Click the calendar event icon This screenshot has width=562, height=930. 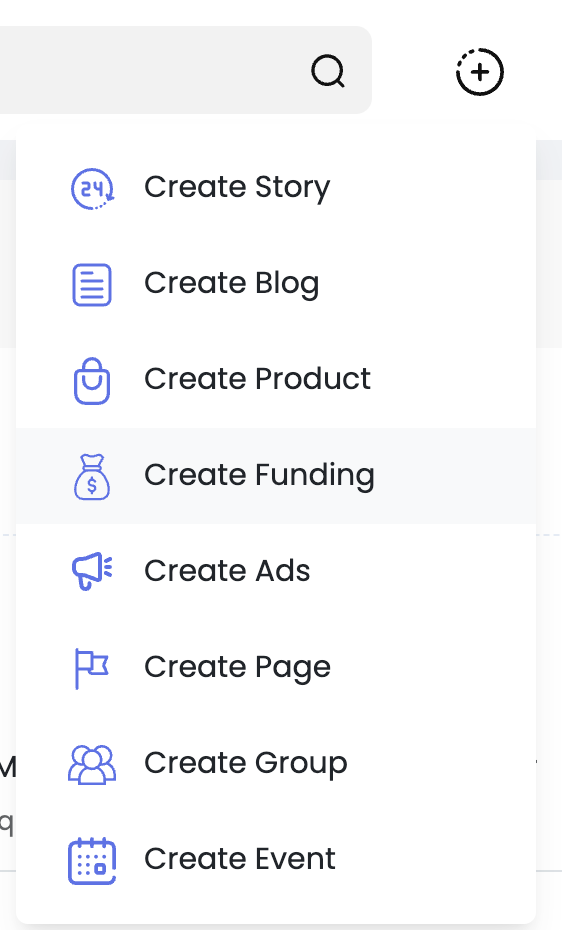[x=92, y=861]
